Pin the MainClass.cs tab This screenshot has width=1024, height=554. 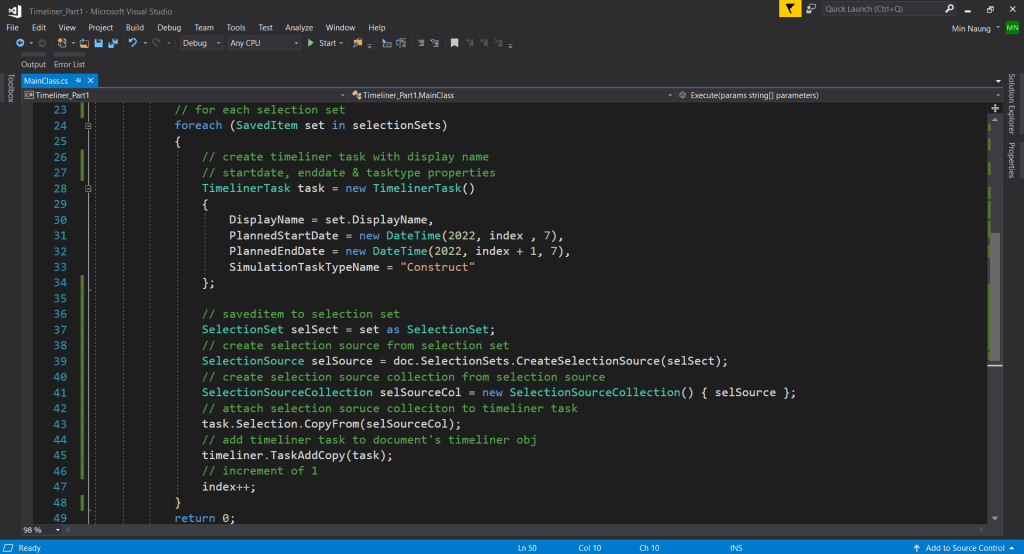[x=77, y=80]
